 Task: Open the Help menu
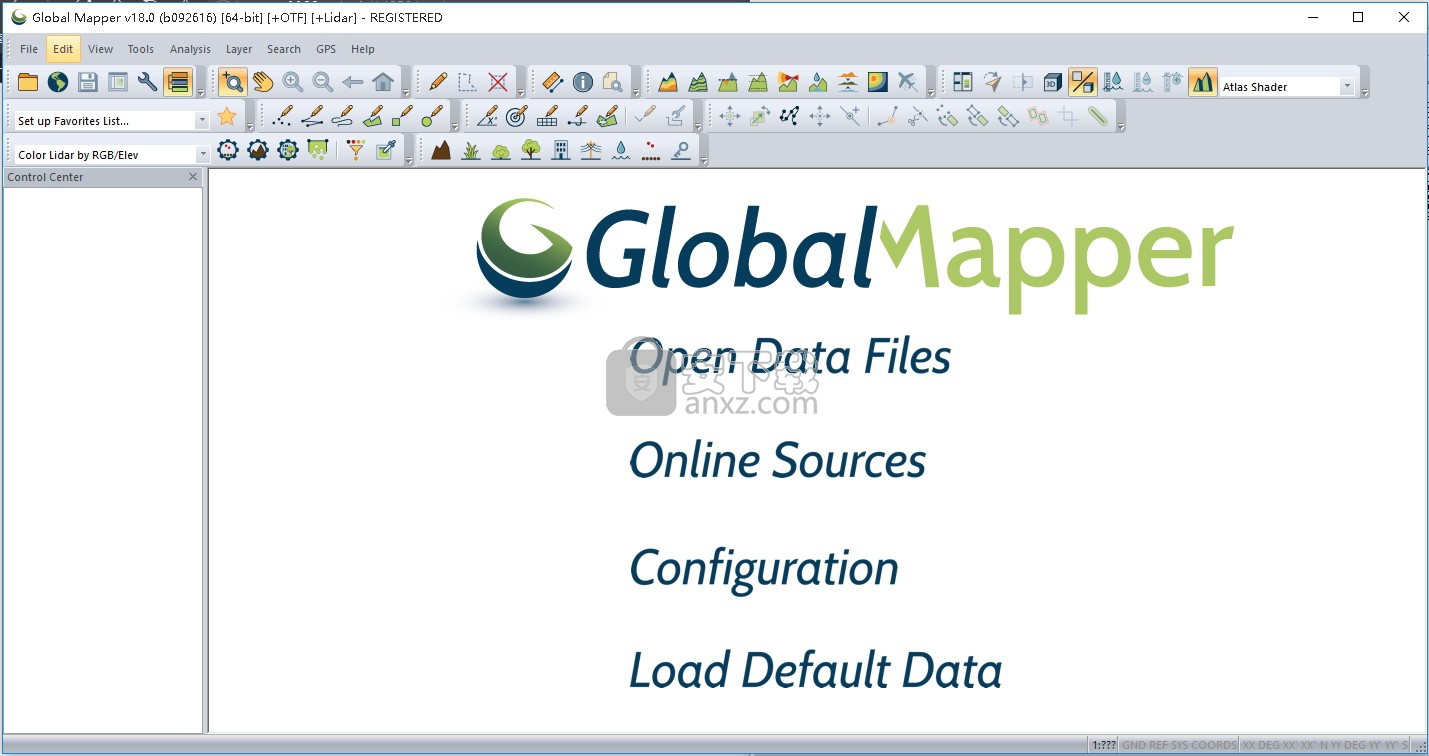(x=363, y=49)
